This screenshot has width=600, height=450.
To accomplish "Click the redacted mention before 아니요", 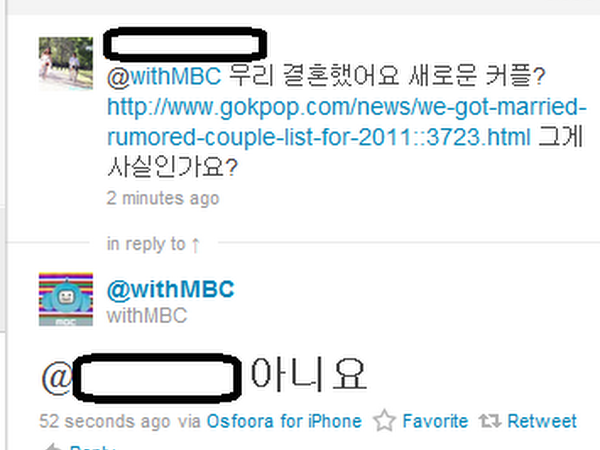I will (157, 377).
